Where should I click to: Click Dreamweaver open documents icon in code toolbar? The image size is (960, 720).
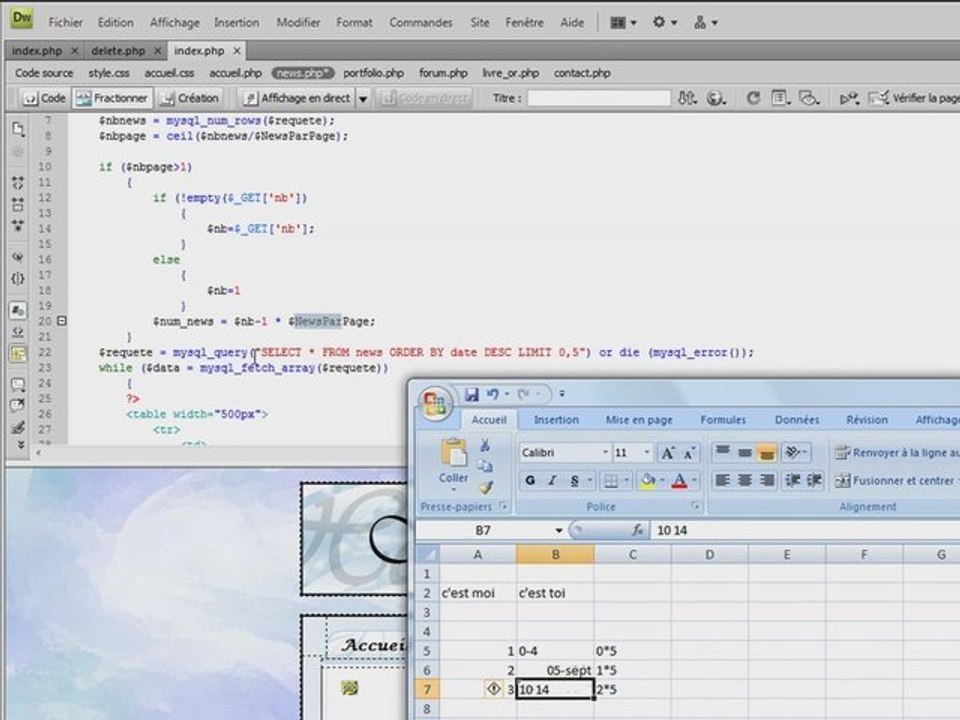pos(18,129)
